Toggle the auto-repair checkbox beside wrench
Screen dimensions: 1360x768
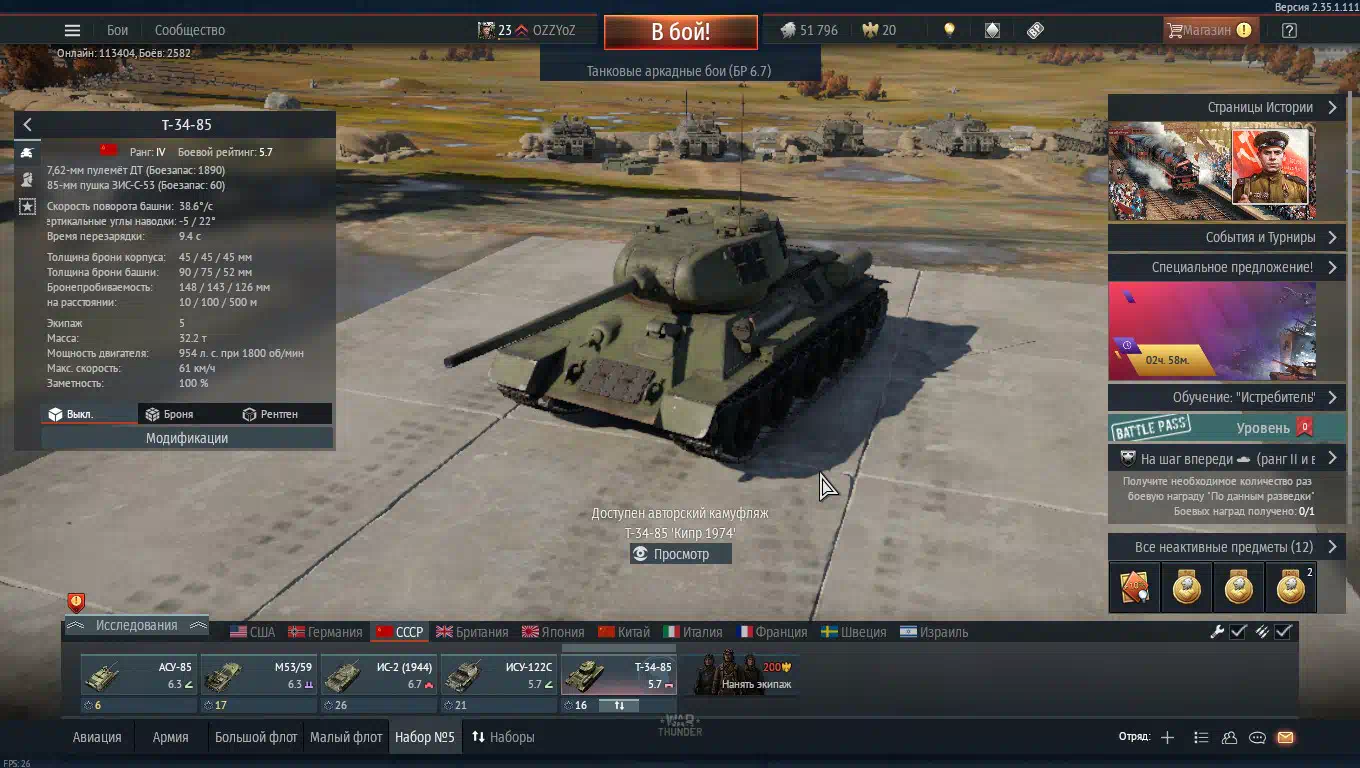point(1238,631)
